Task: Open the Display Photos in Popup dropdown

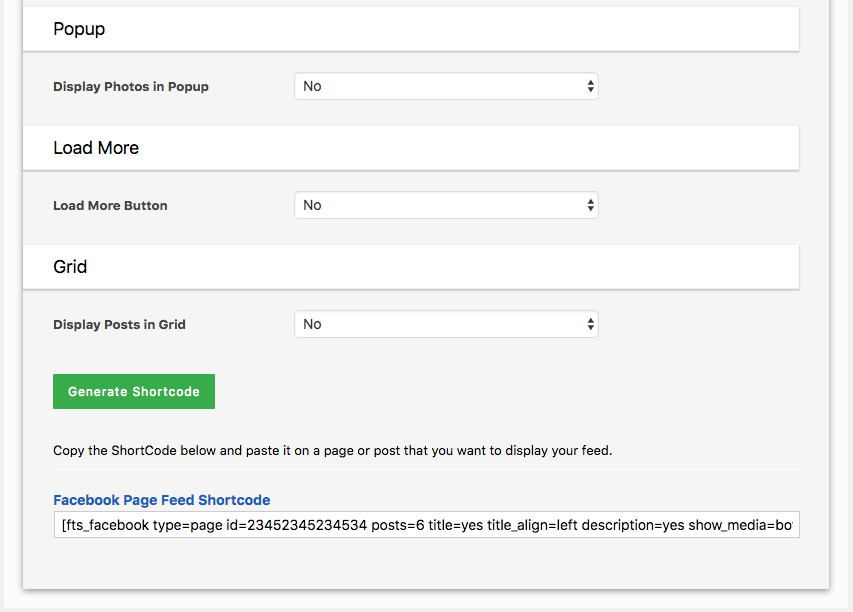Action: (446, 86)
